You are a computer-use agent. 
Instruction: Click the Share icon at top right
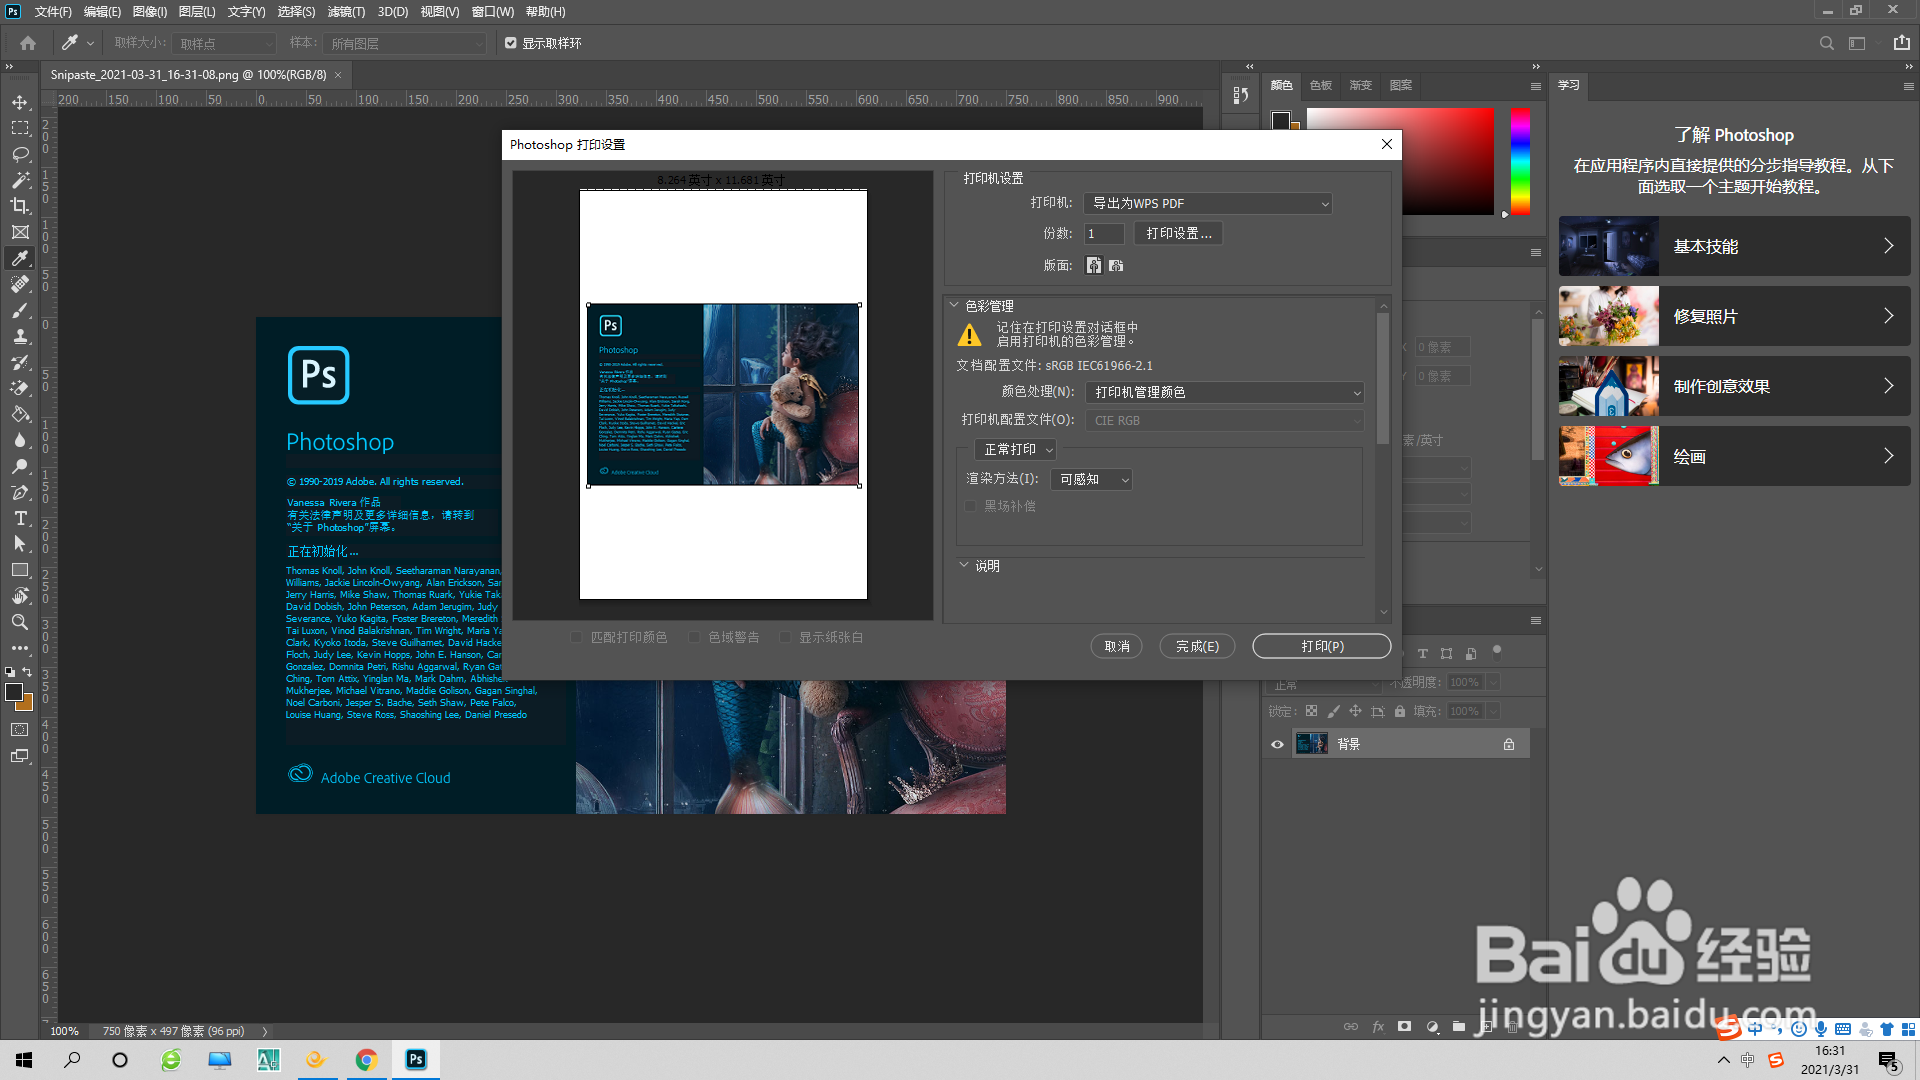1901,43
